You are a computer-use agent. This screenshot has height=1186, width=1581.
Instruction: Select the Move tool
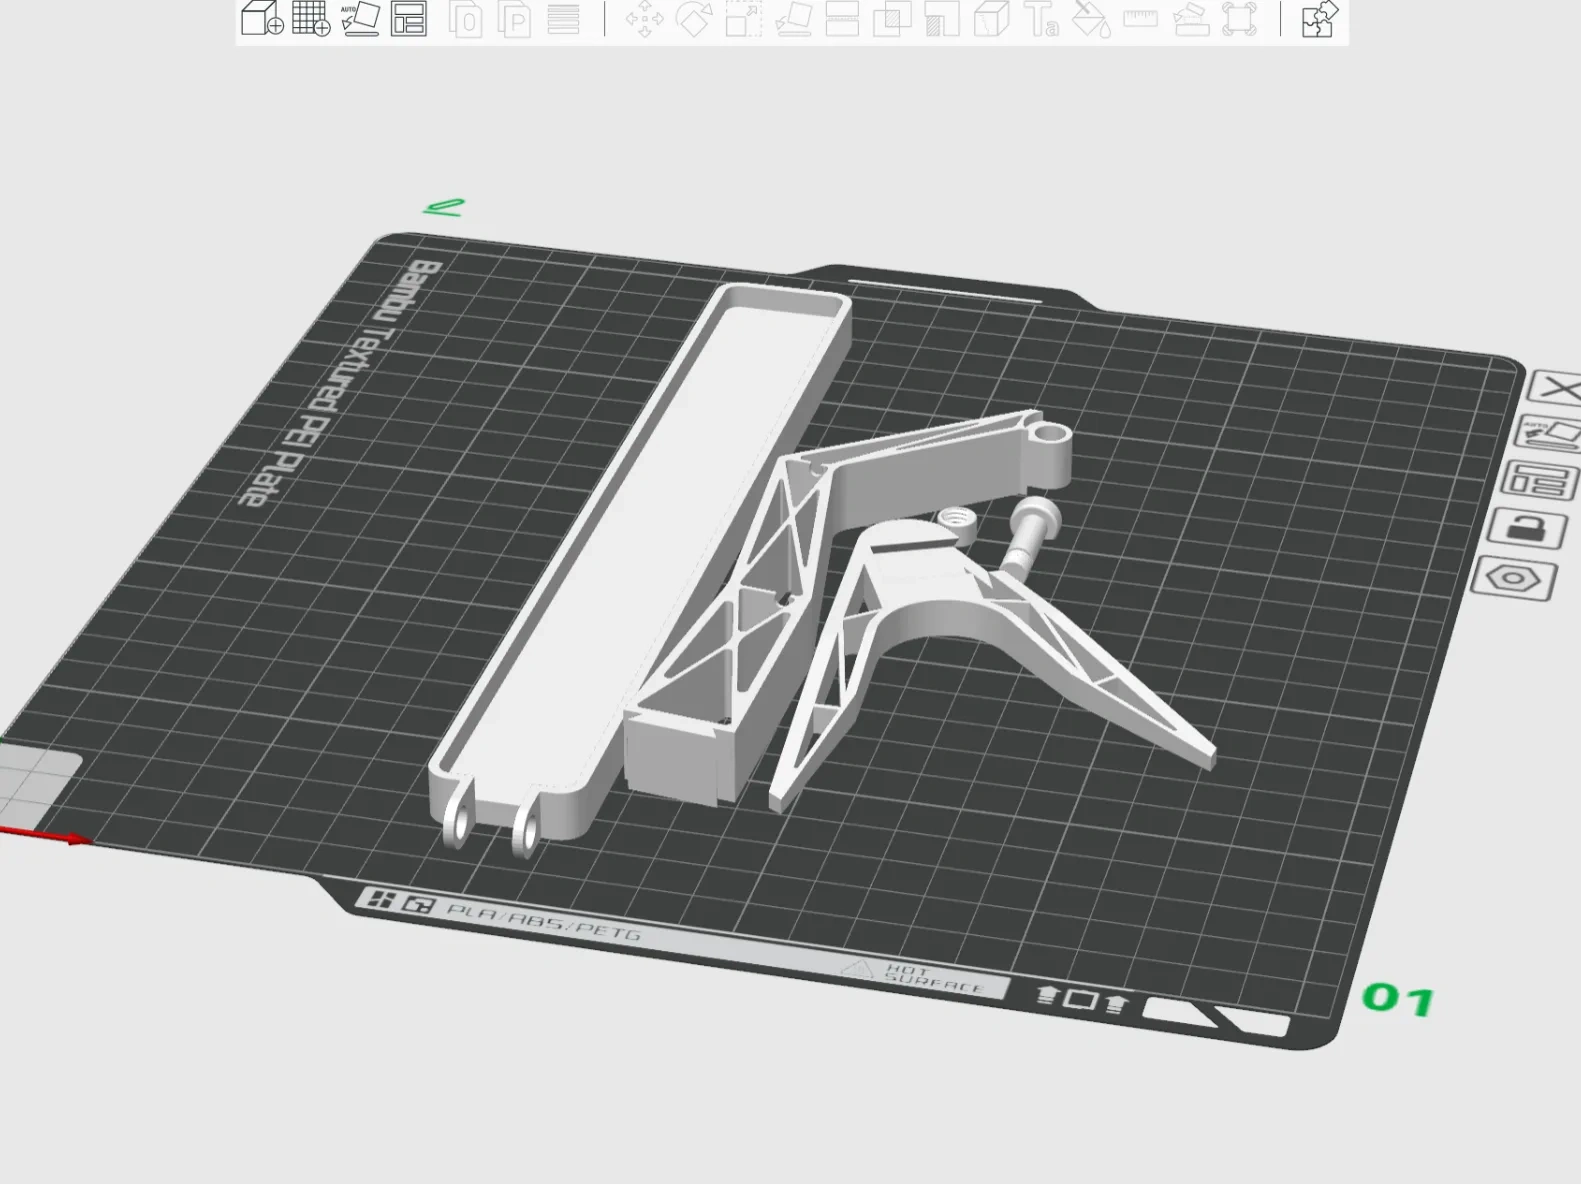click(644, 19)
